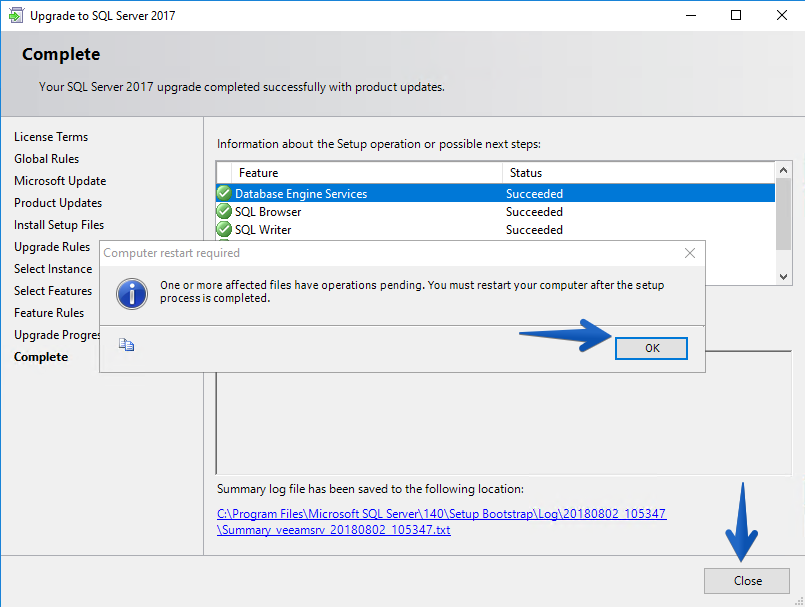Viewport: 805px width, 607px height.
Task: Select the SQL Browser row
Action: 495,212
